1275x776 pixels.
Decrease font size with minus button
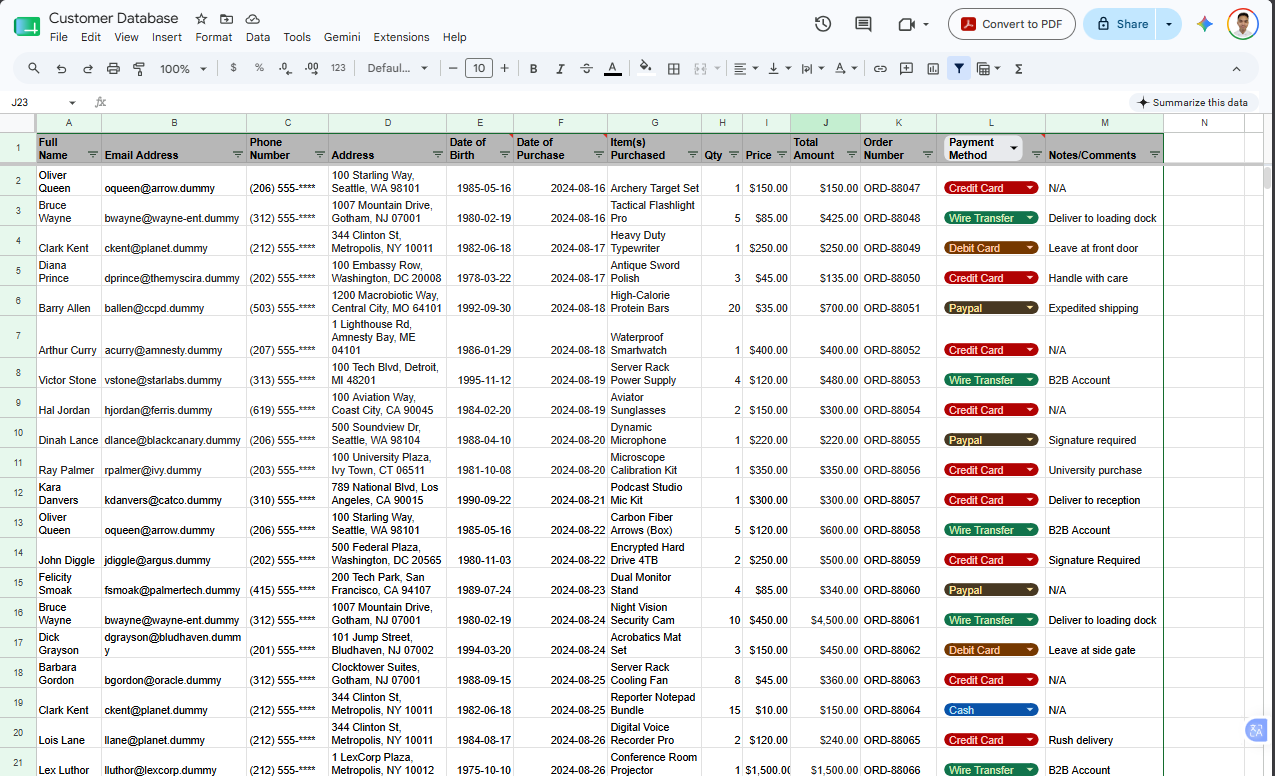453,68
